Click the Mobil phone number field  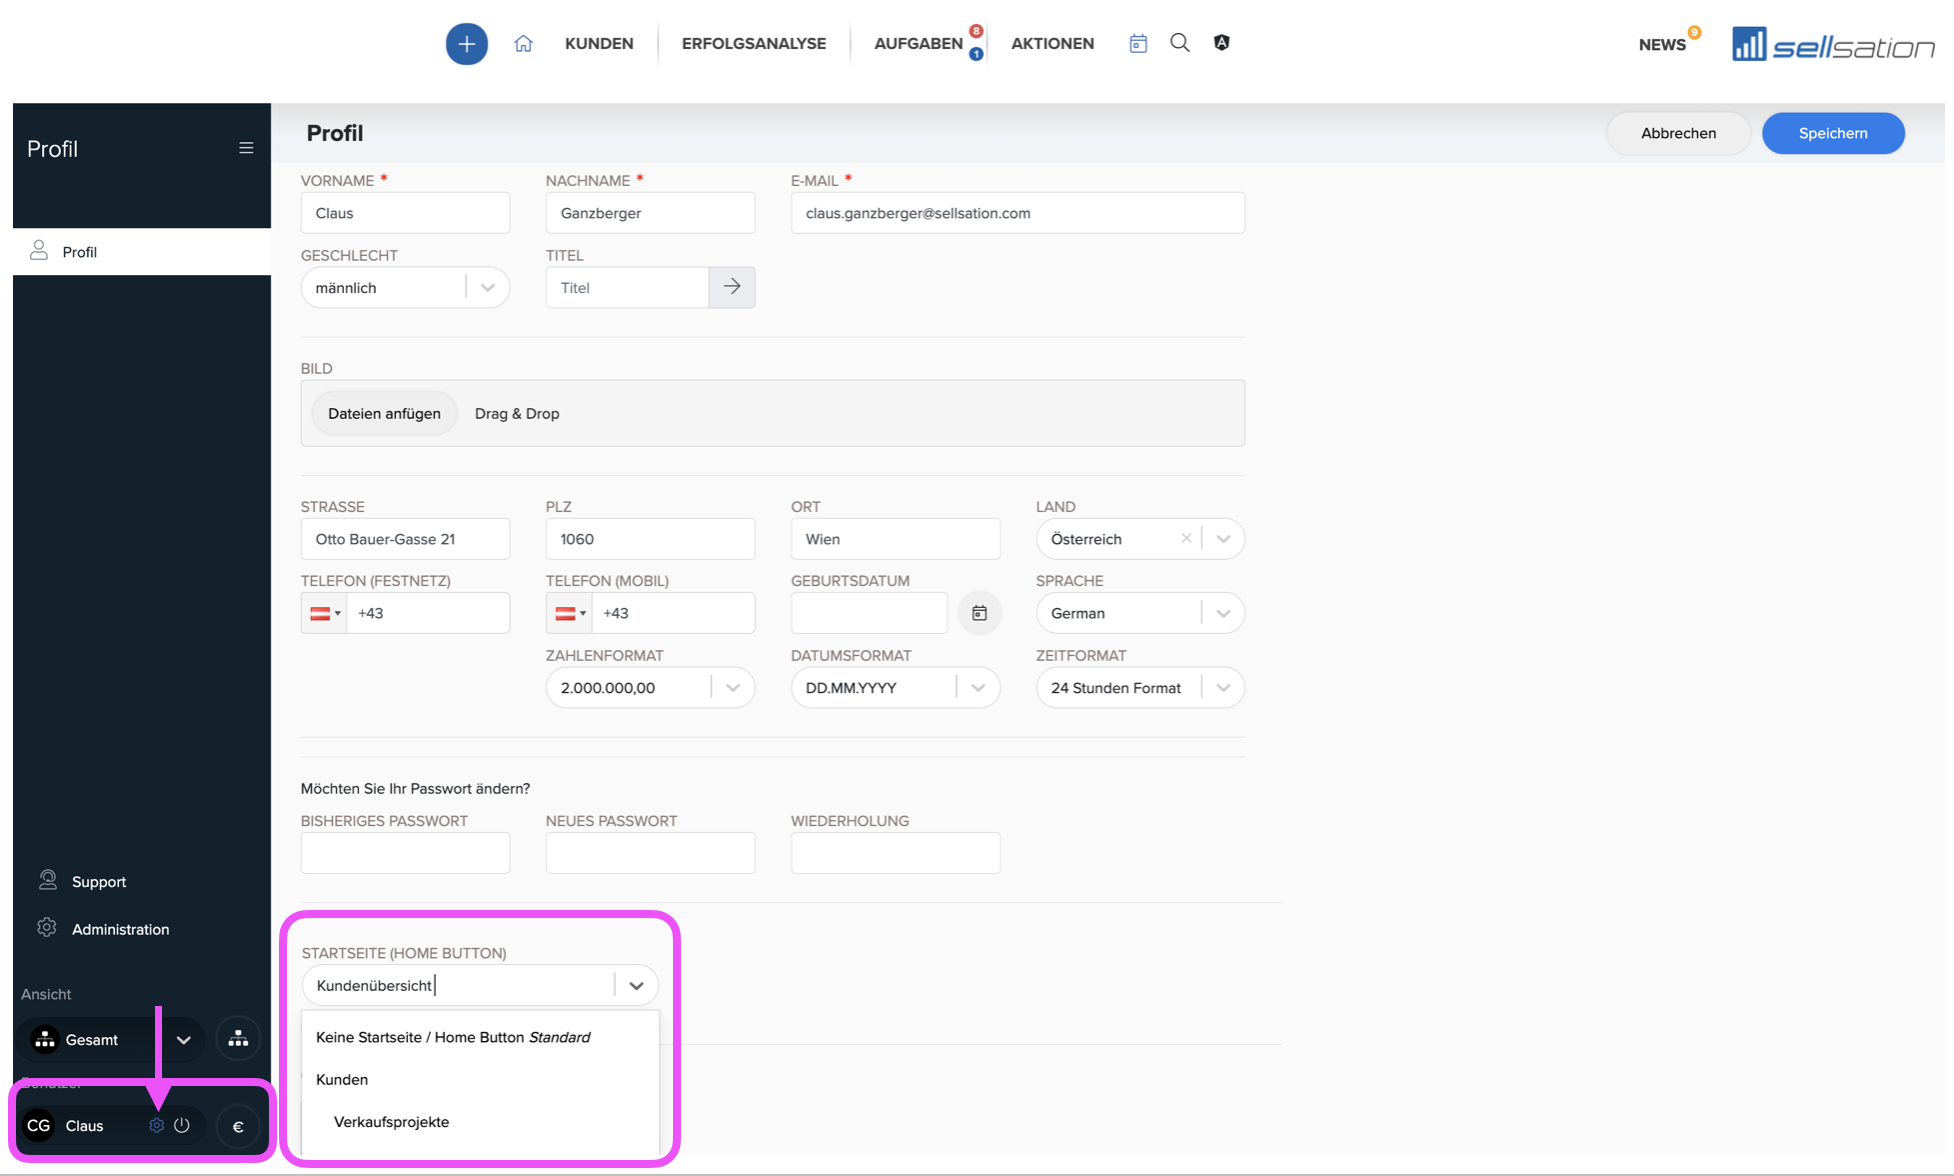pyautogui.click(x=673, y=613)
